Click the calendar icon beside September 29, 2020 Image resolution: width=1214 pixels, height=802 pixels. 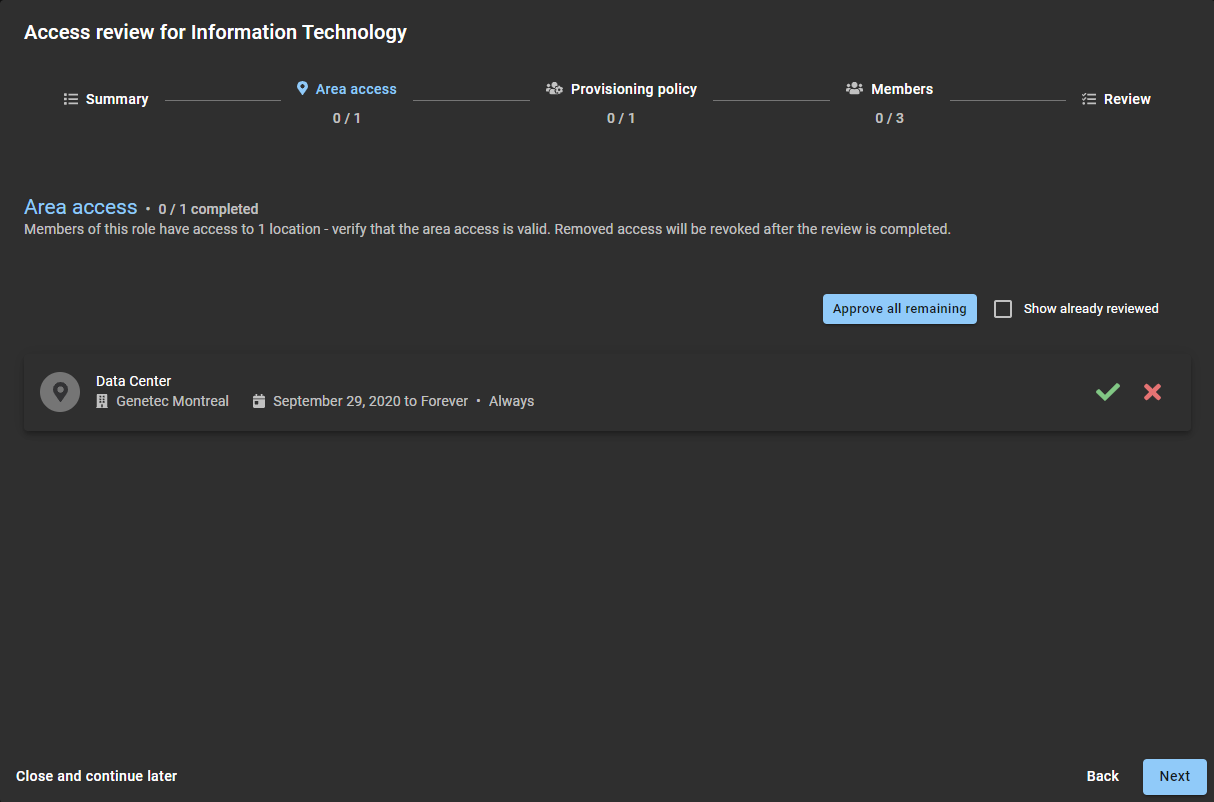[259, 401]
